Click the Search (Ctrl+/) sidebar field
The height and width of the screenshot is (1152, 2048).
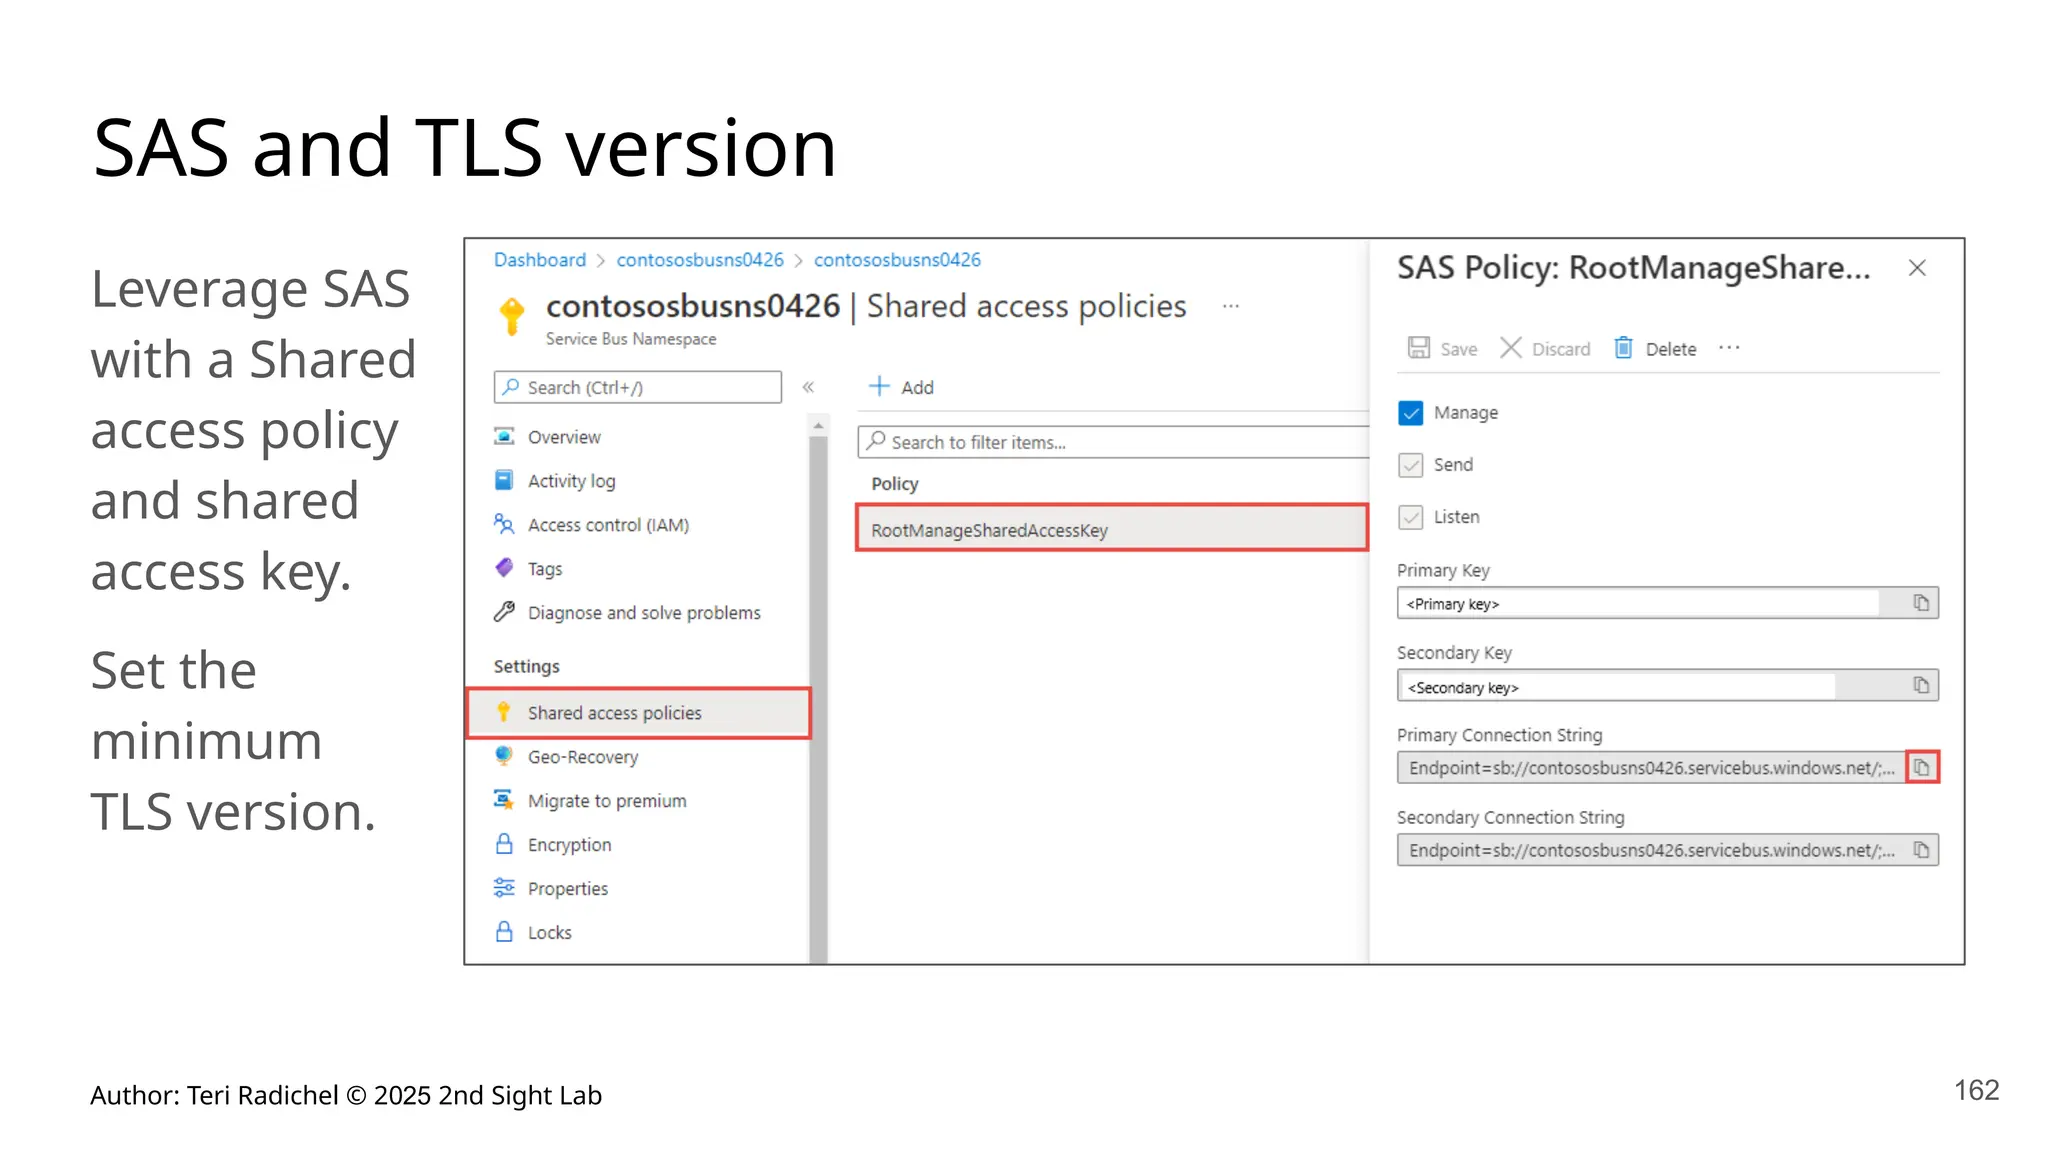638,387
